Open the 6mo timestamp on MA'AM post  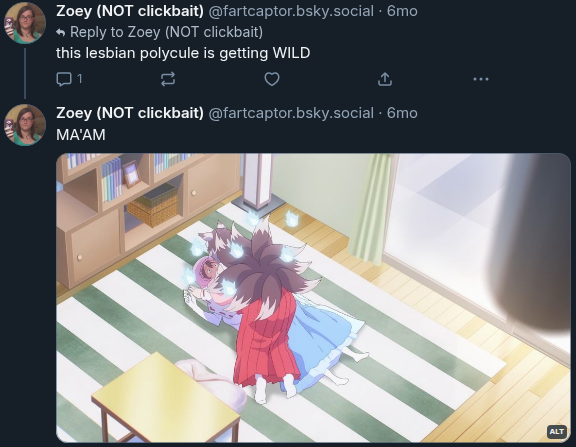[x=402, y=113]
